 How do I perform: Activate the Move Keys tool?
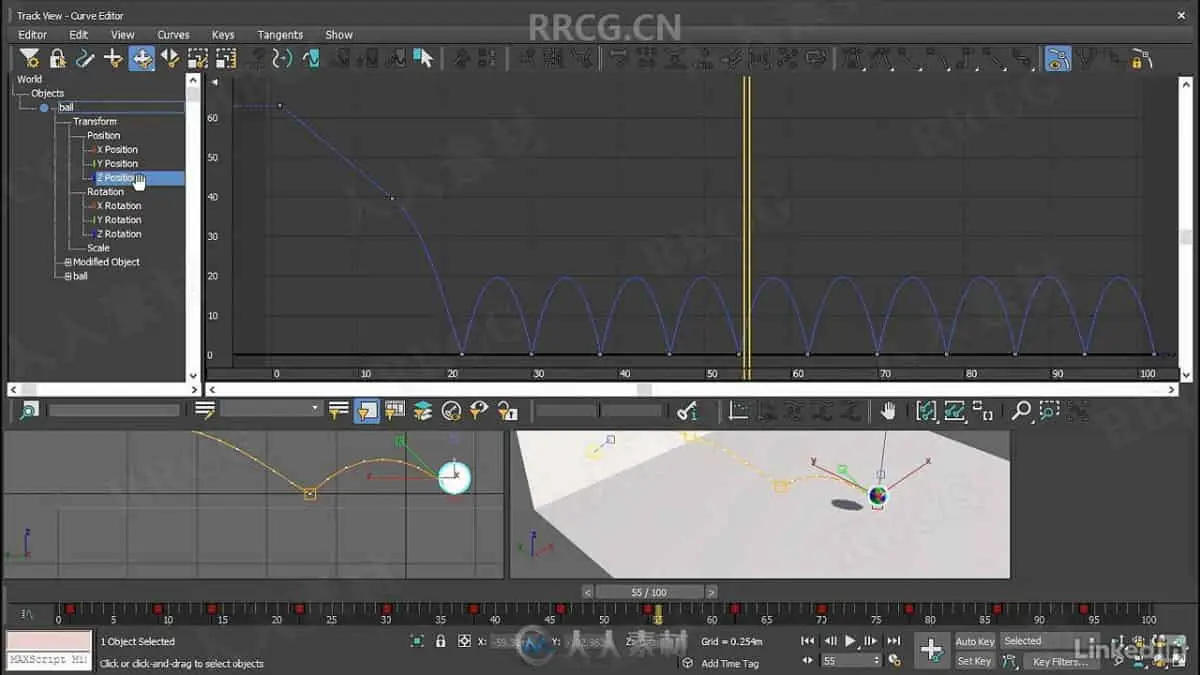tap(142, 58)
